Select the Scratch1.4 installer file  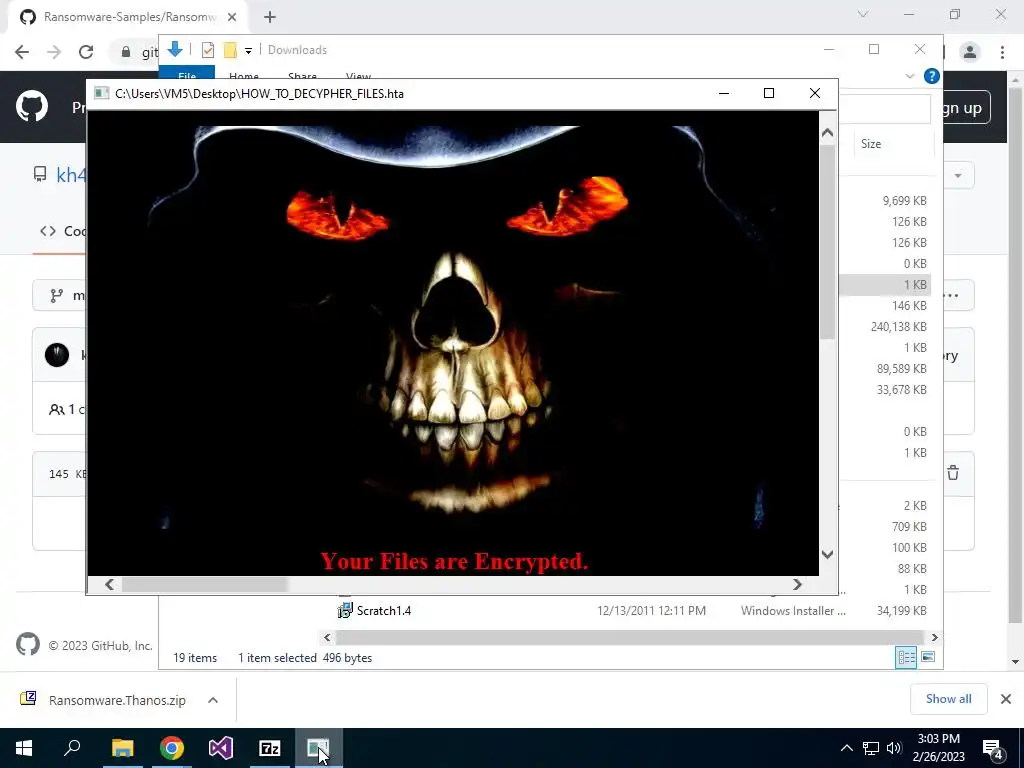383,611
